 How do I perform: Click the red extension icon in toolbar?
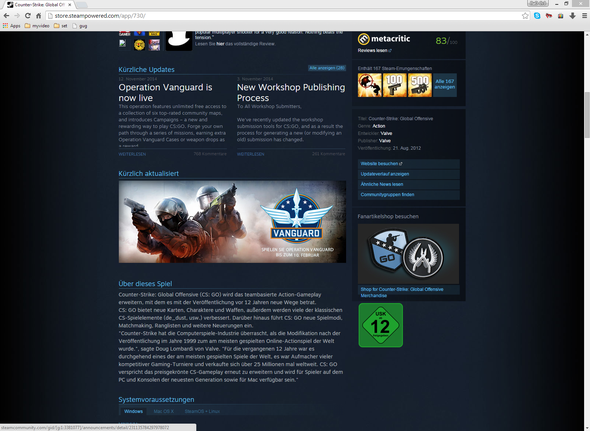click(x=549, y=16)
